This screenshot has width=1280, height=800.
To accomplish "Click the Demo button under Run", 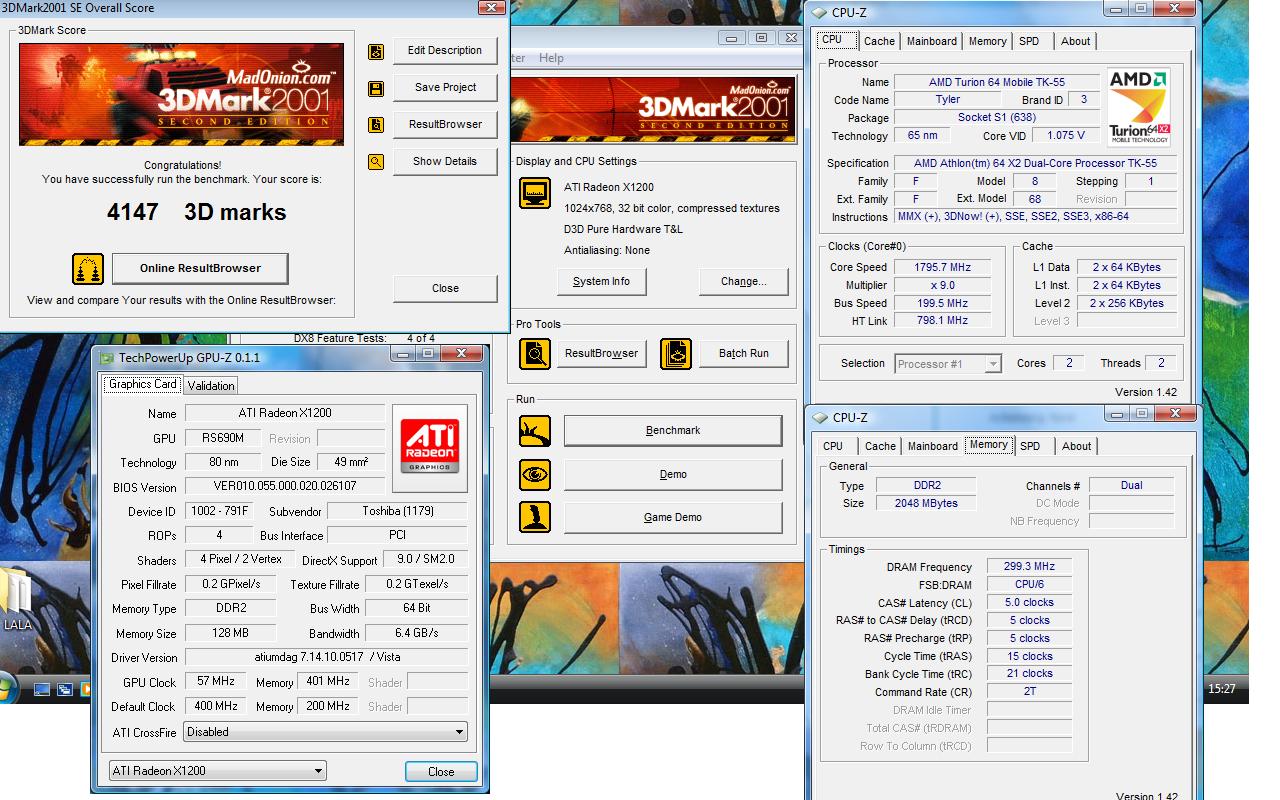I will tap(673, 475).
